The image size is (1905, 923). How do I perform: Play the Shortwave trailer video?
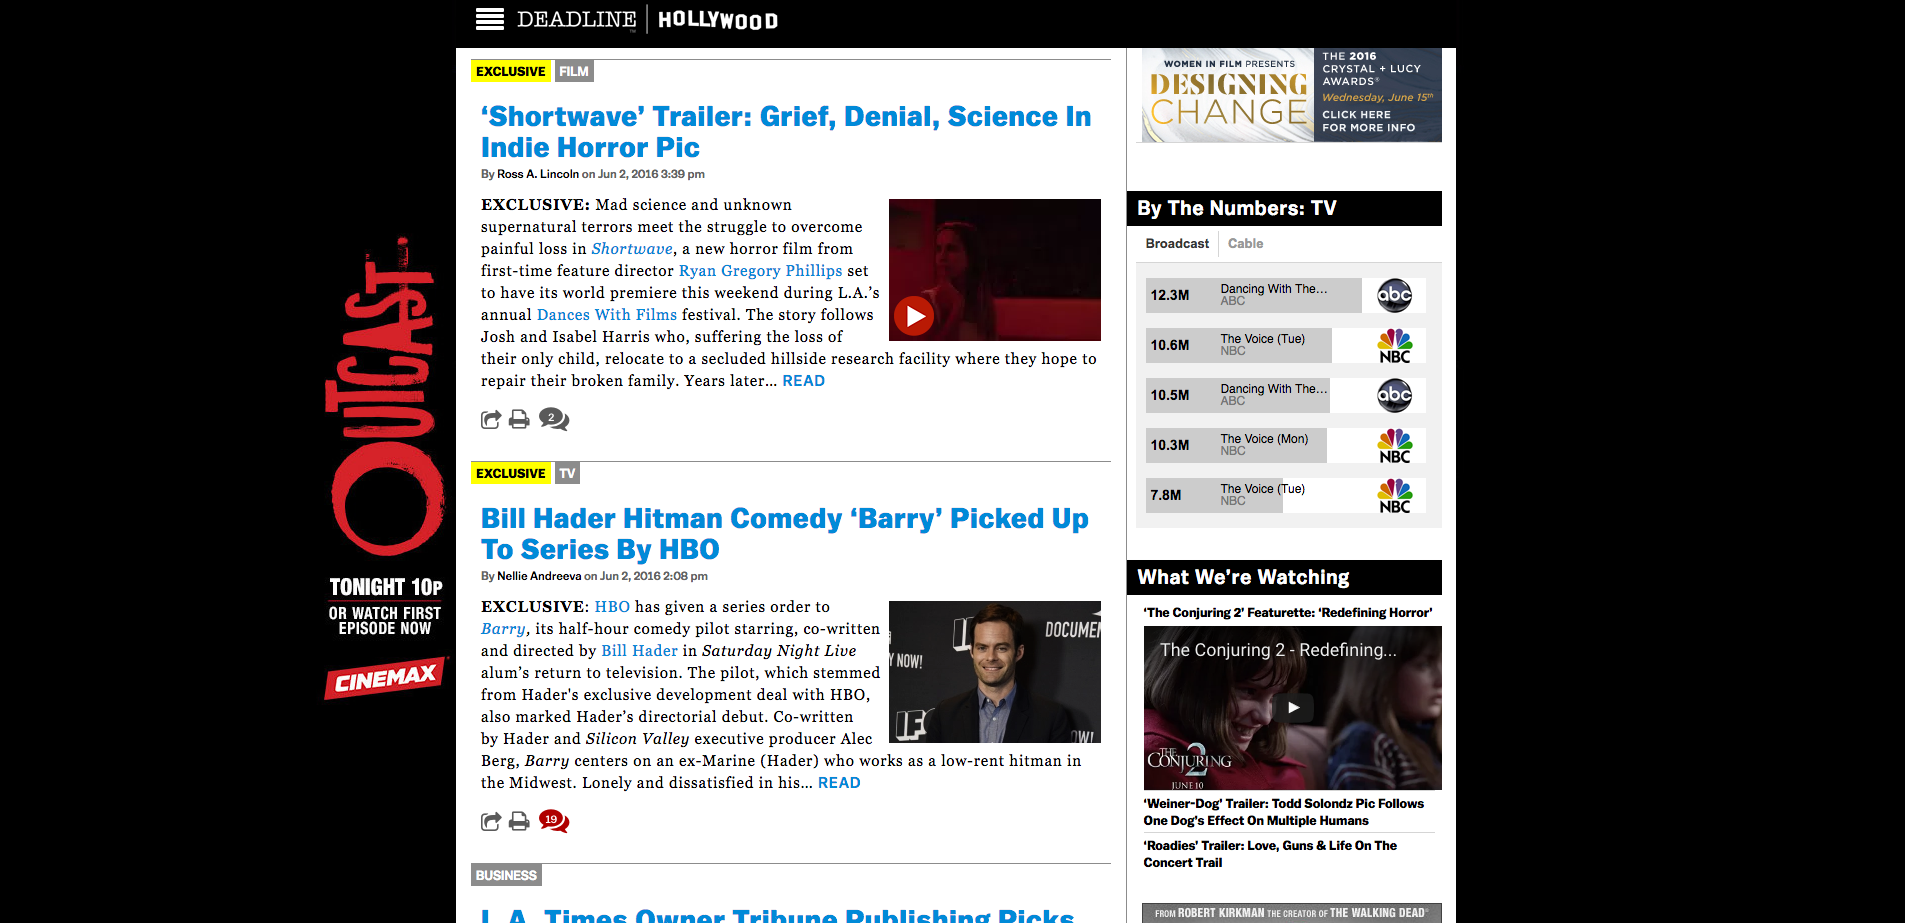913,316
